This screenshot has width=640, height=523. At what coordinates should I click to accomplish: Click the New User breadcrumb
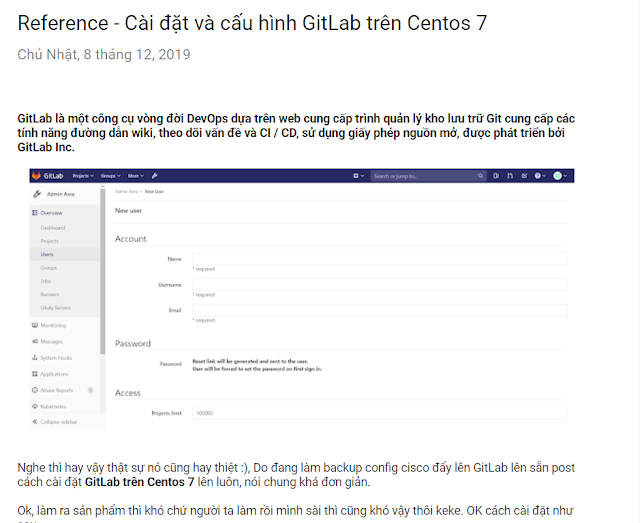(154, 191)
